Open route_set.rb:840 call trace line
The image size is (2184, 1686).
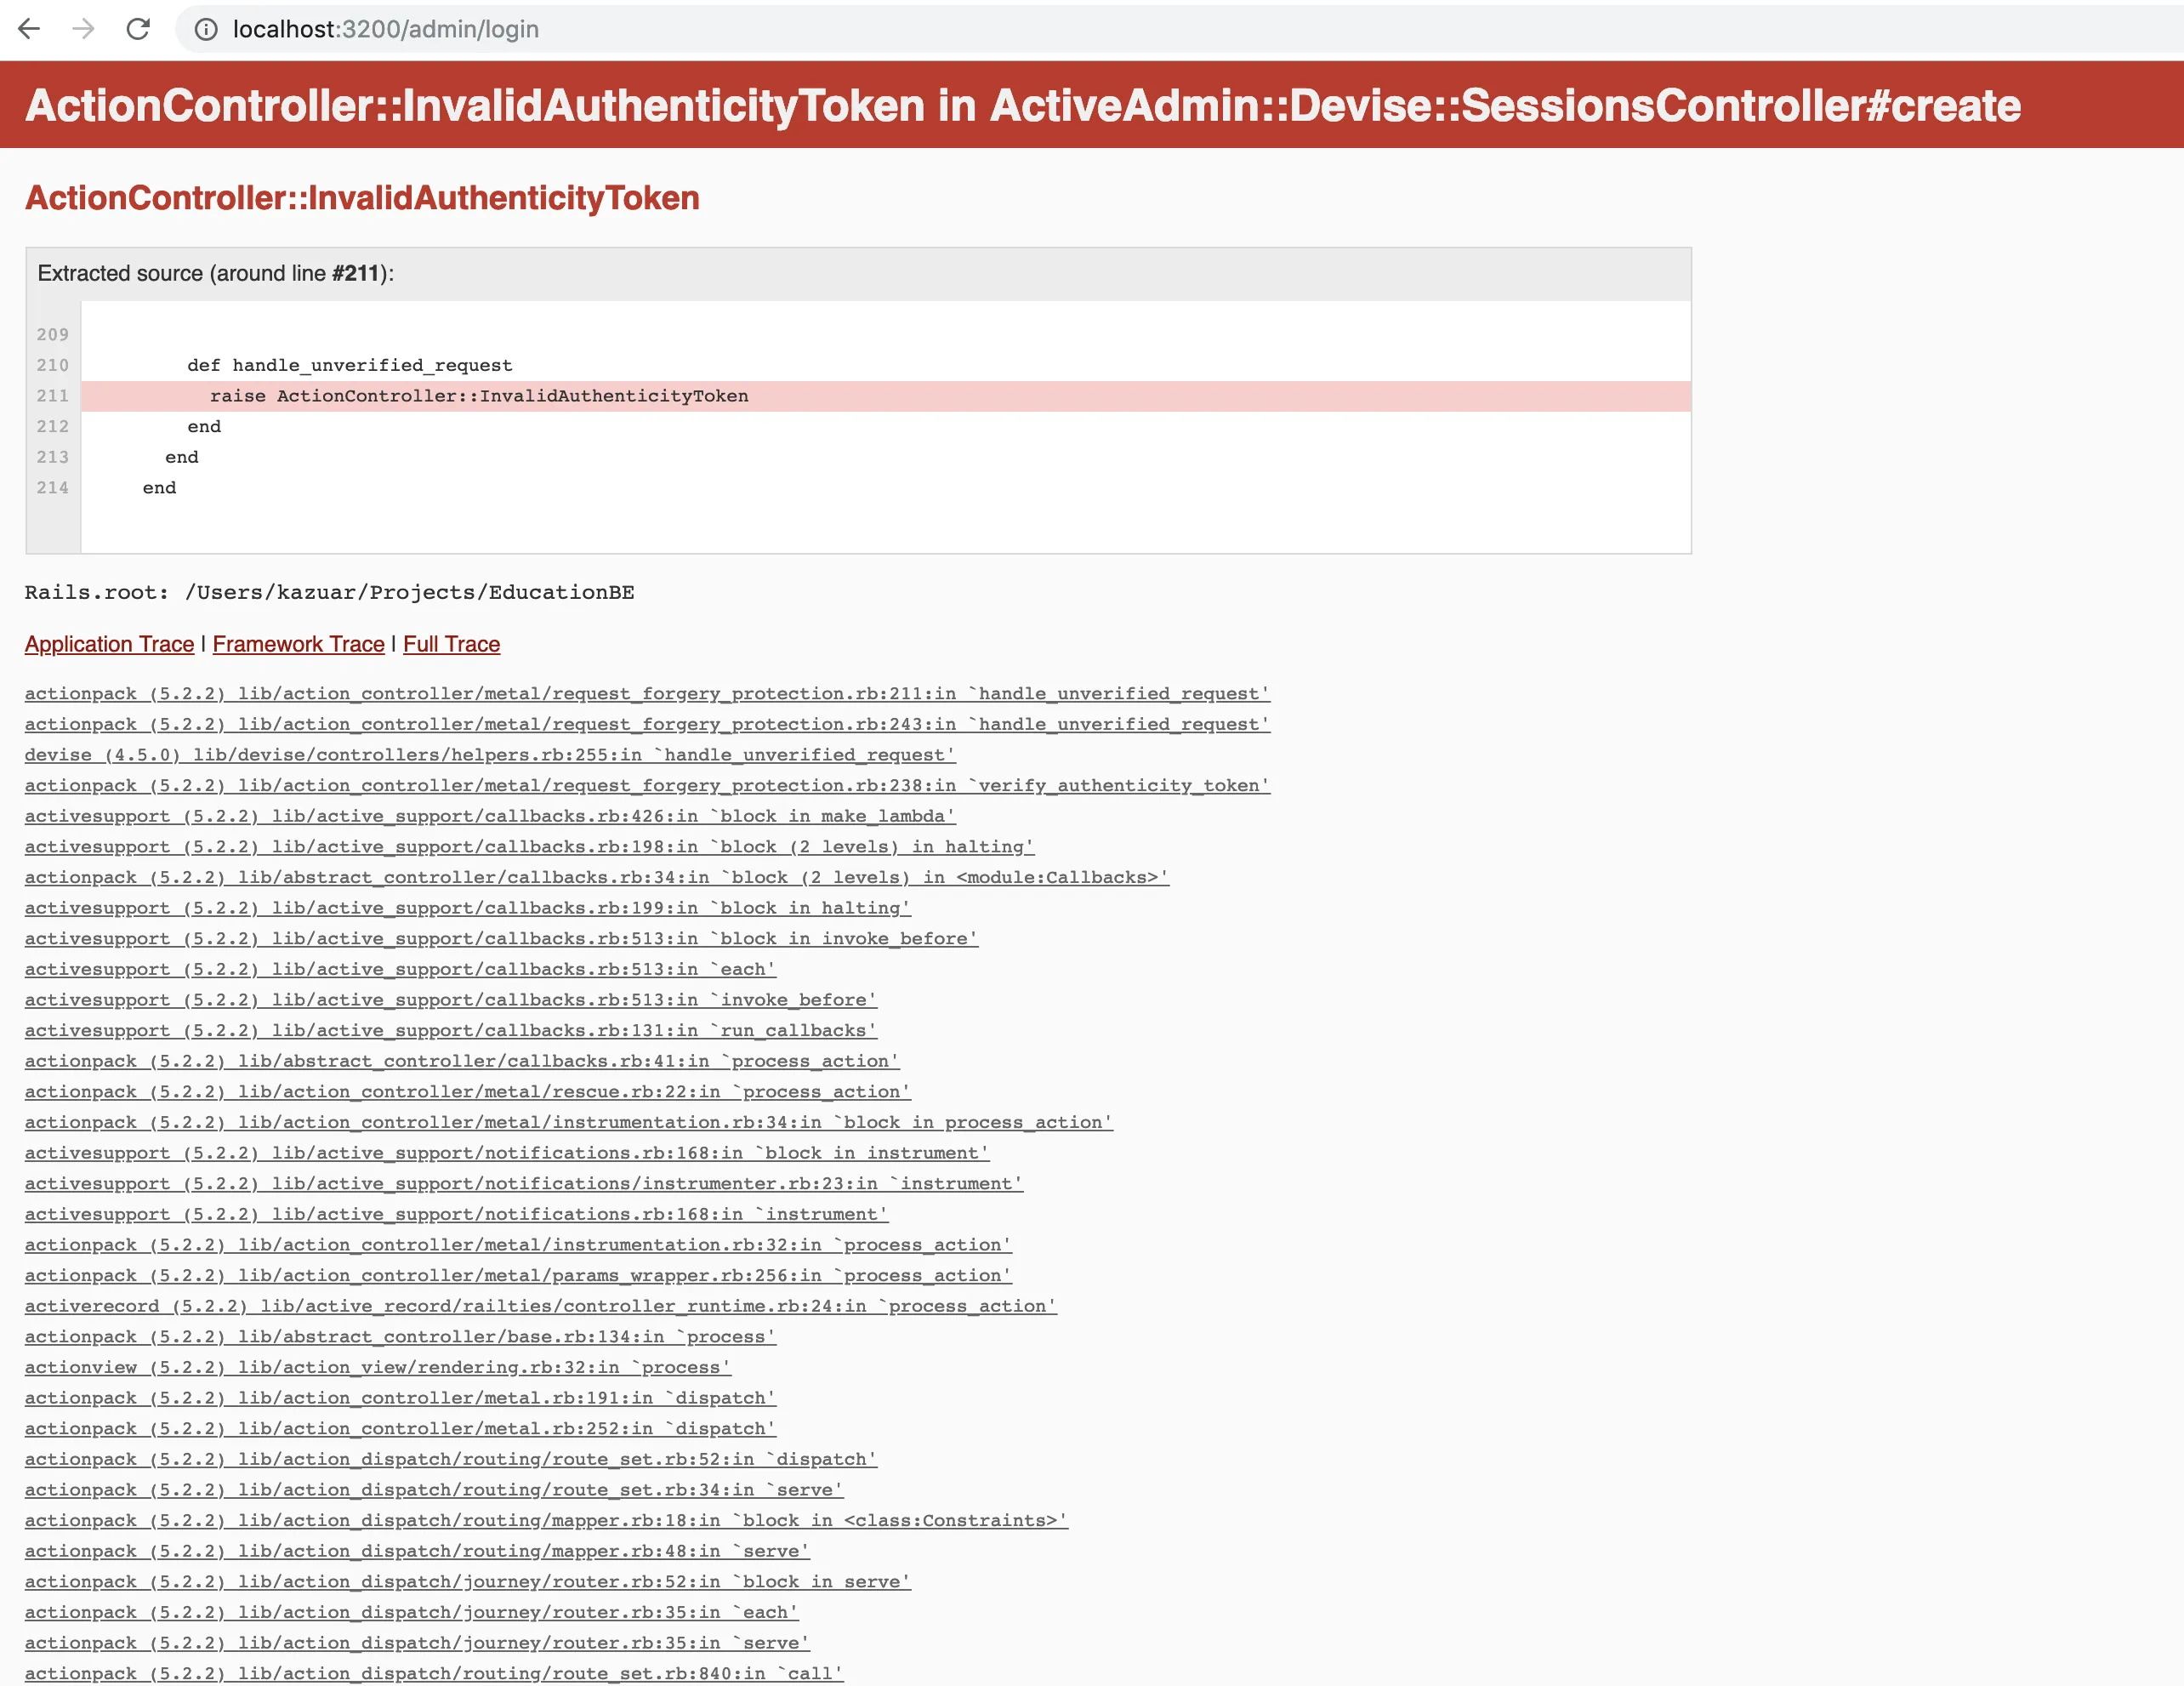pyautogui.click(x=433, y=1673)
